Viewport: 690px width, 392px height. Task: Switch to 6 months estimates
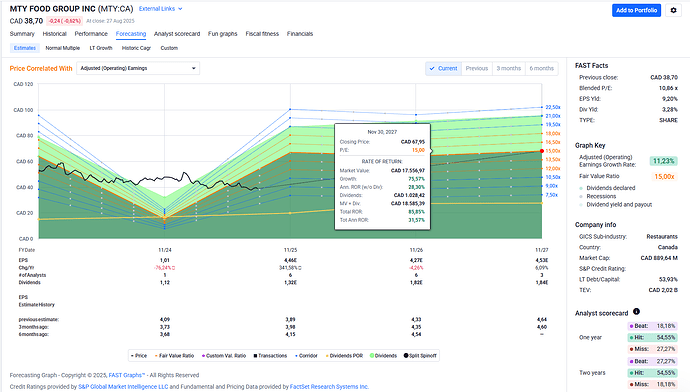tap(542, 68)
